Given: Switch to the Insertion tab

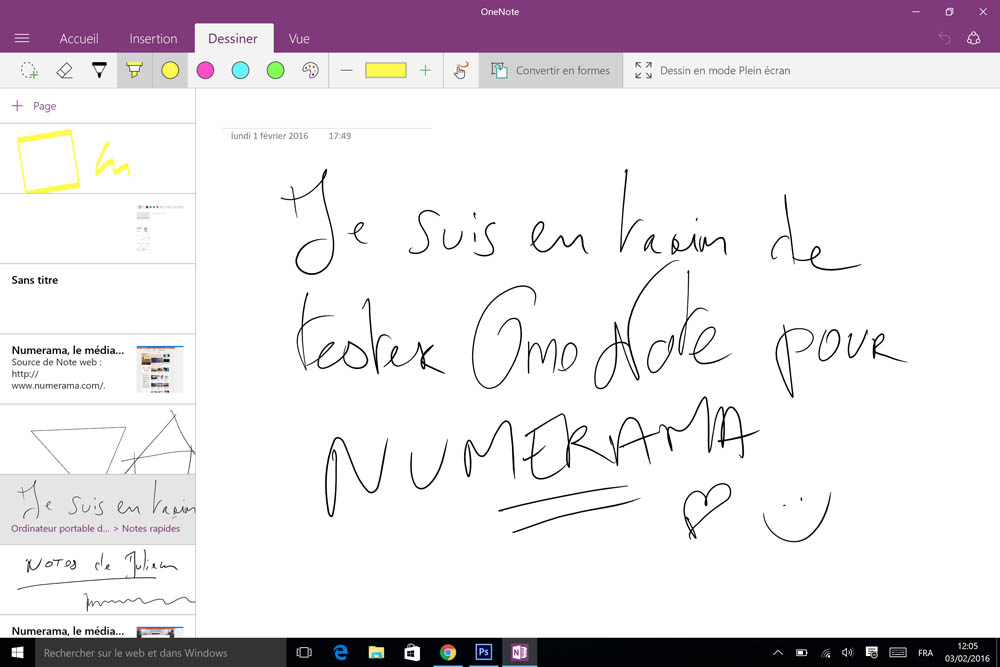Looking at the screenshot, I should (153, 39).
